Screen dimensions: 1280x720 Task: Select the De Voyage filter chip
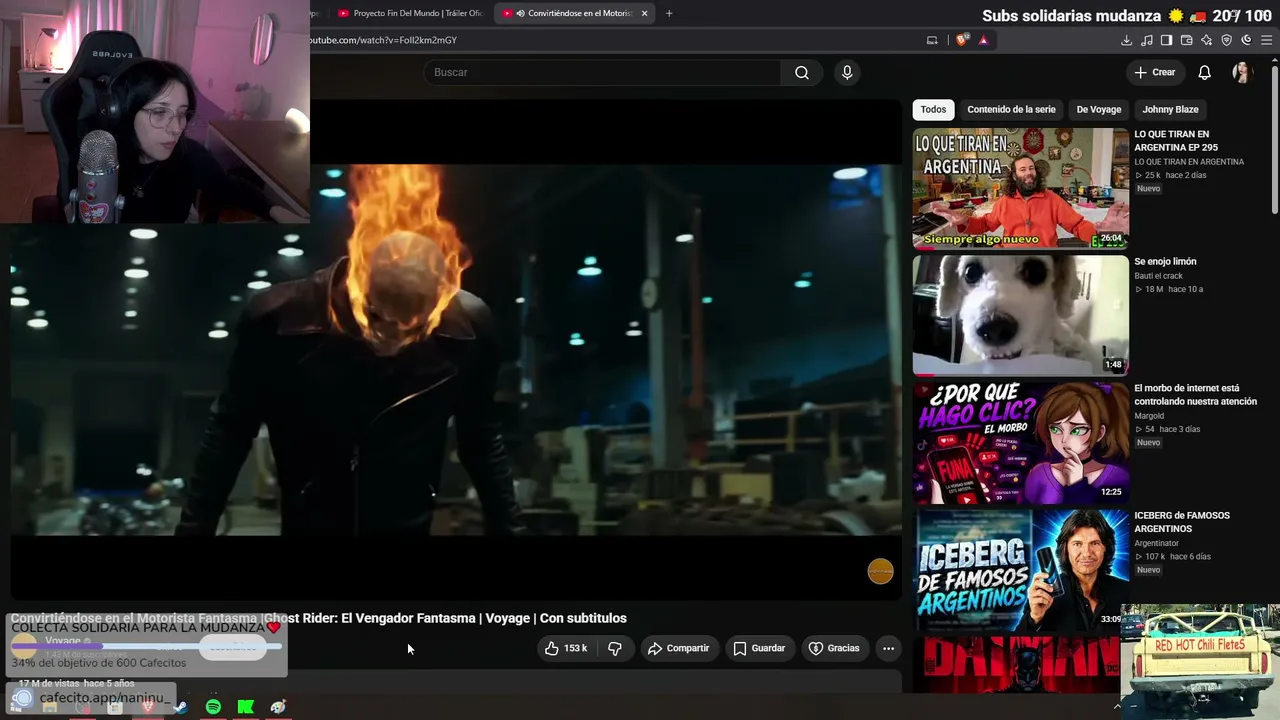1099,109
